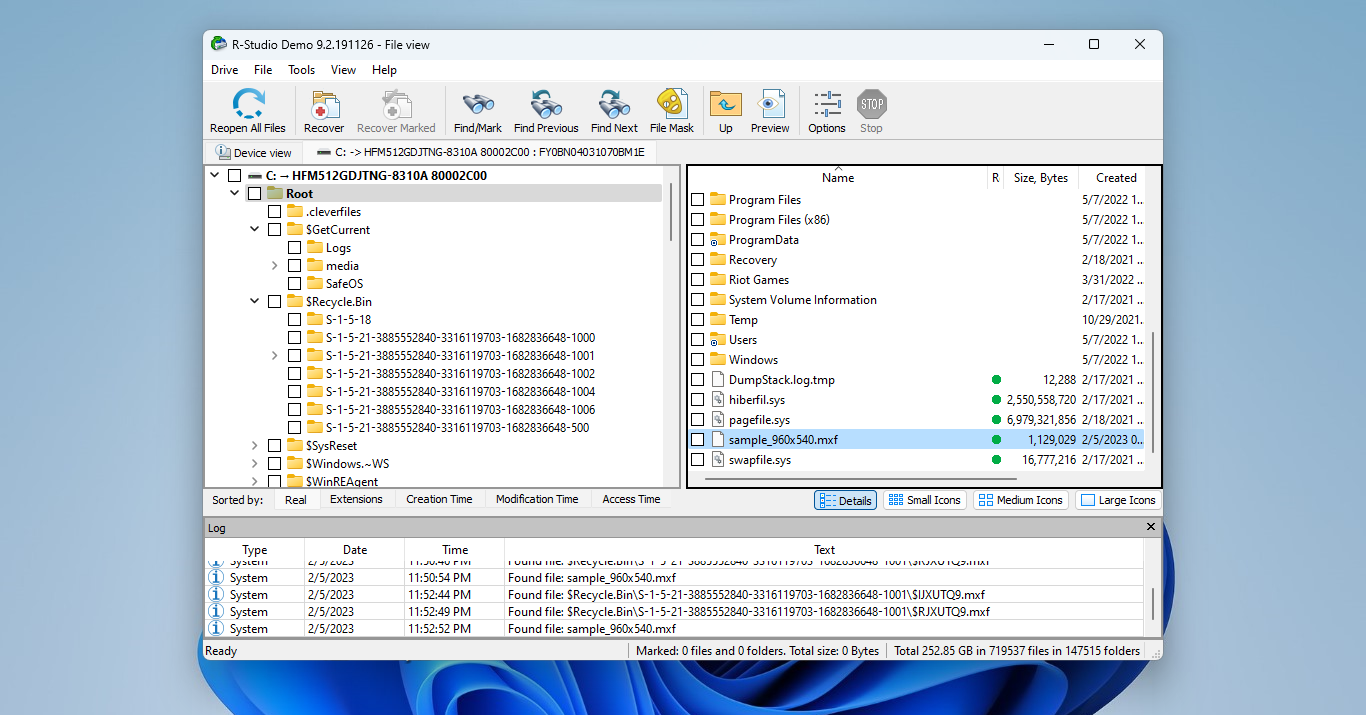Expand the media folder node

click(x=274, y=266)
